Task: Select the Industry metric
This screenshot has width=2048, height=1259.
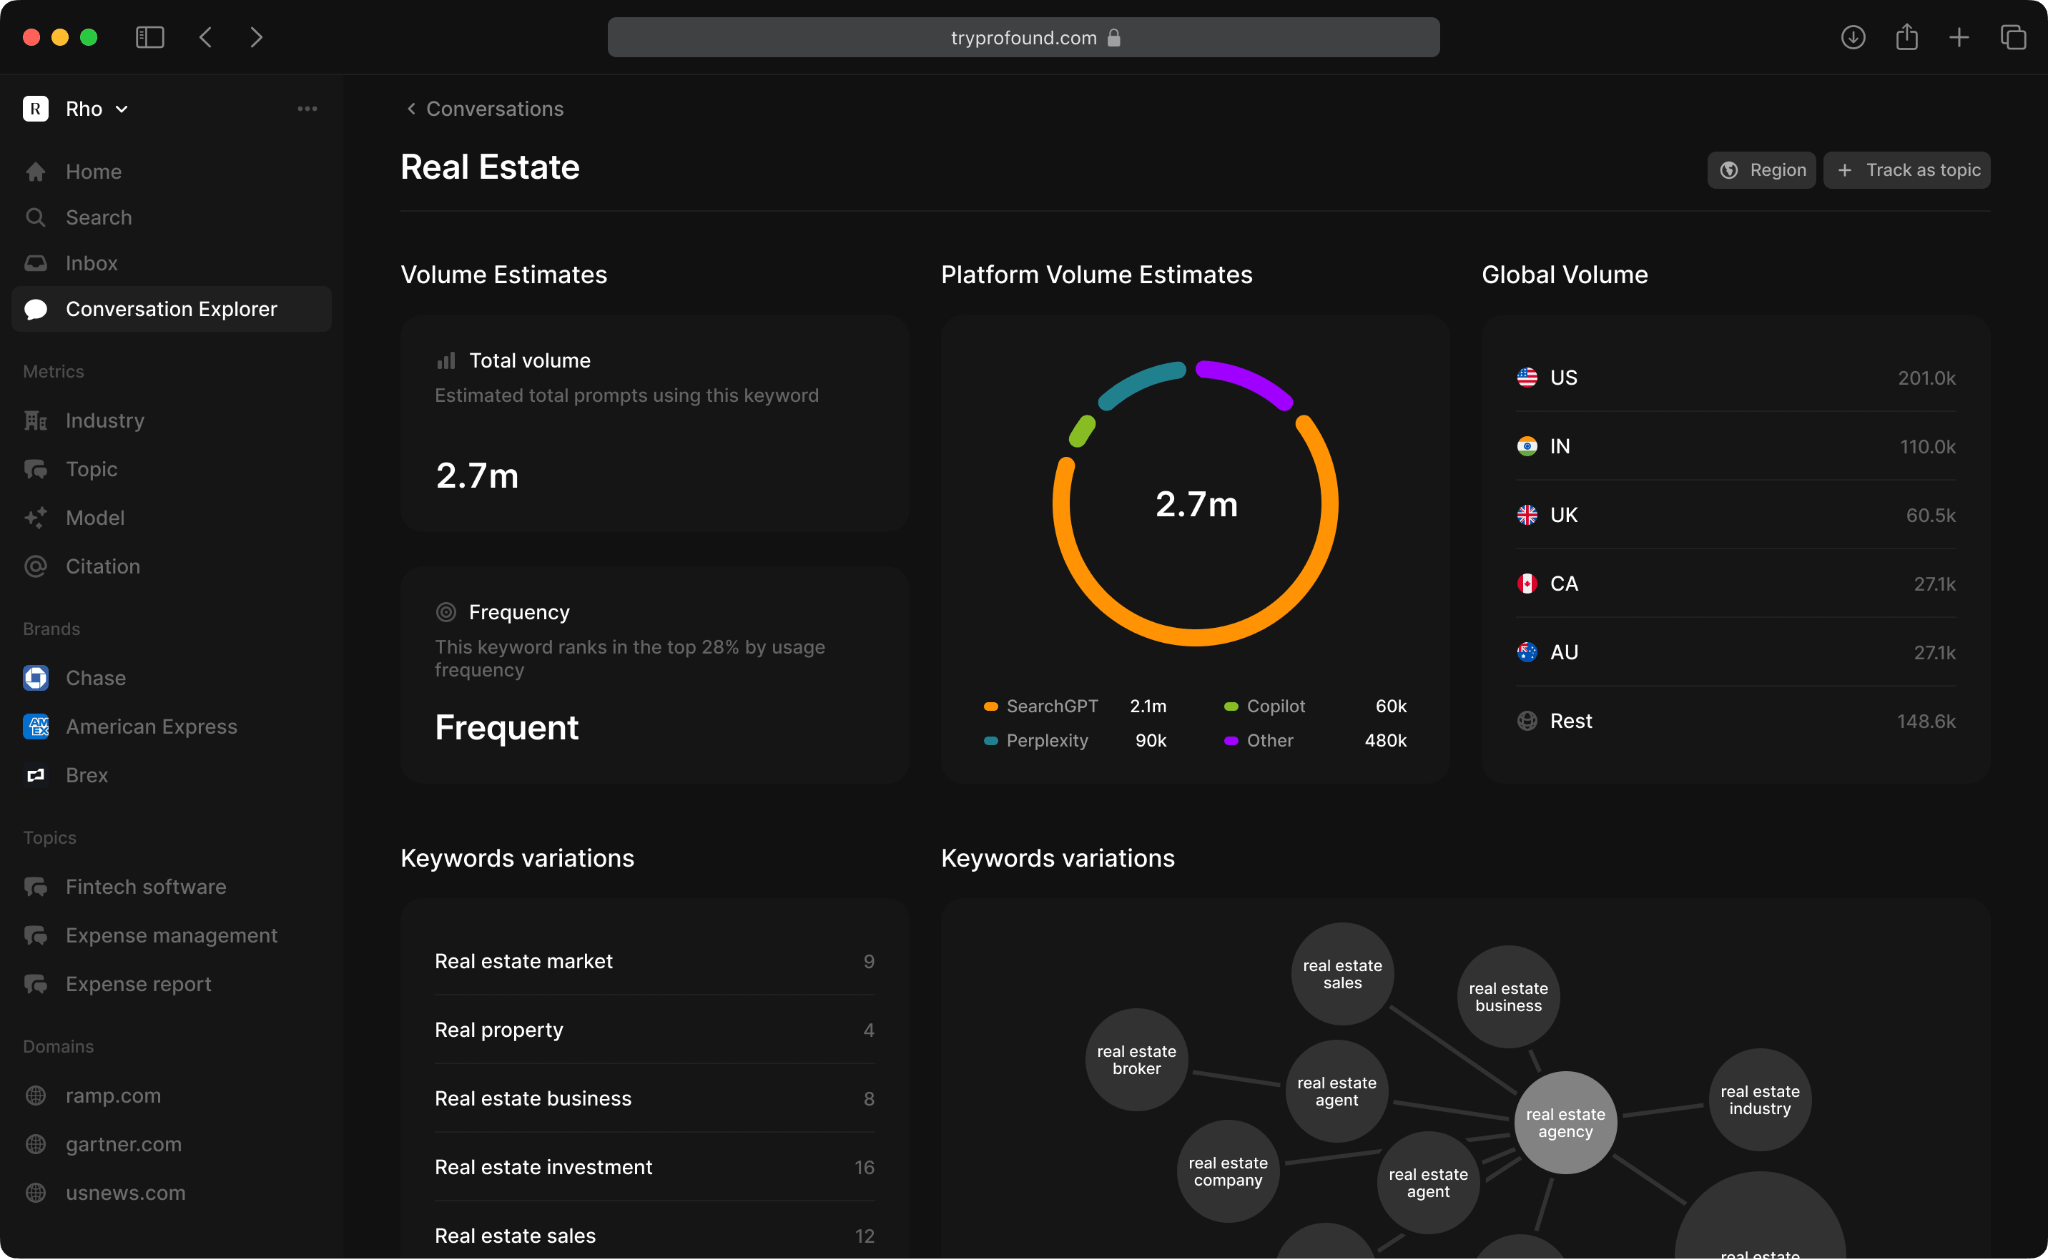Action: (105, 420)
